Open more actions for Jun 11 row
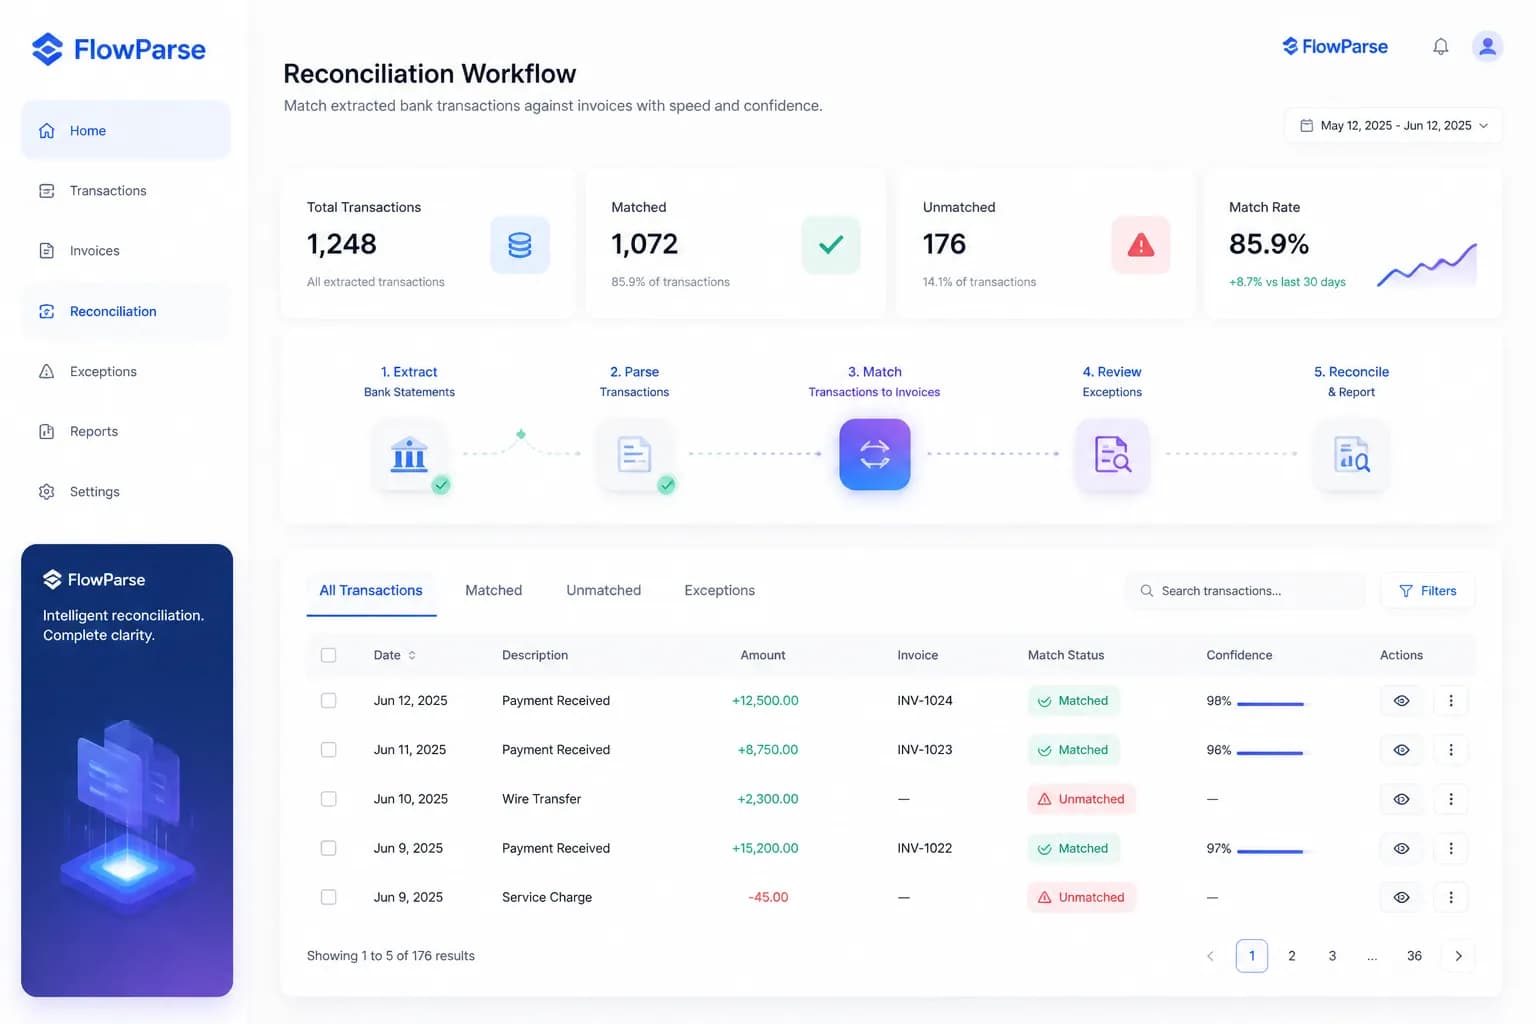The width and height of the screenshot is (1536, 1024). [1451, 750]
